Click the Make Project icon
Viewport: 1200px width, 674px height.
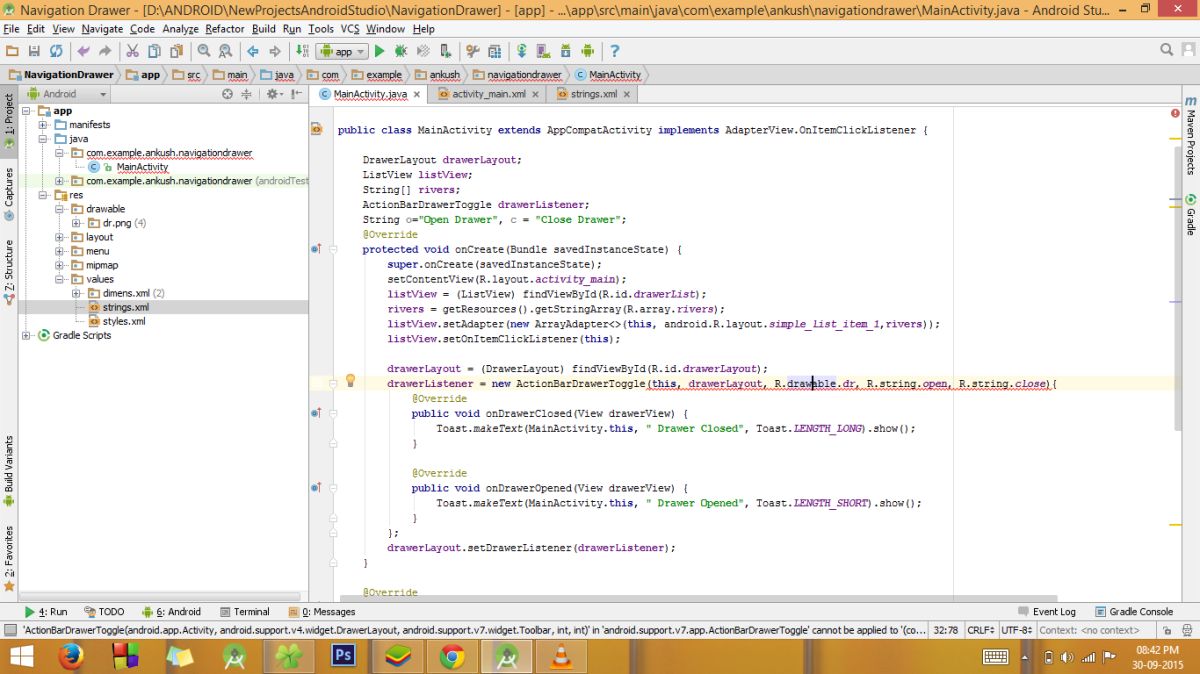pos(302,51)
